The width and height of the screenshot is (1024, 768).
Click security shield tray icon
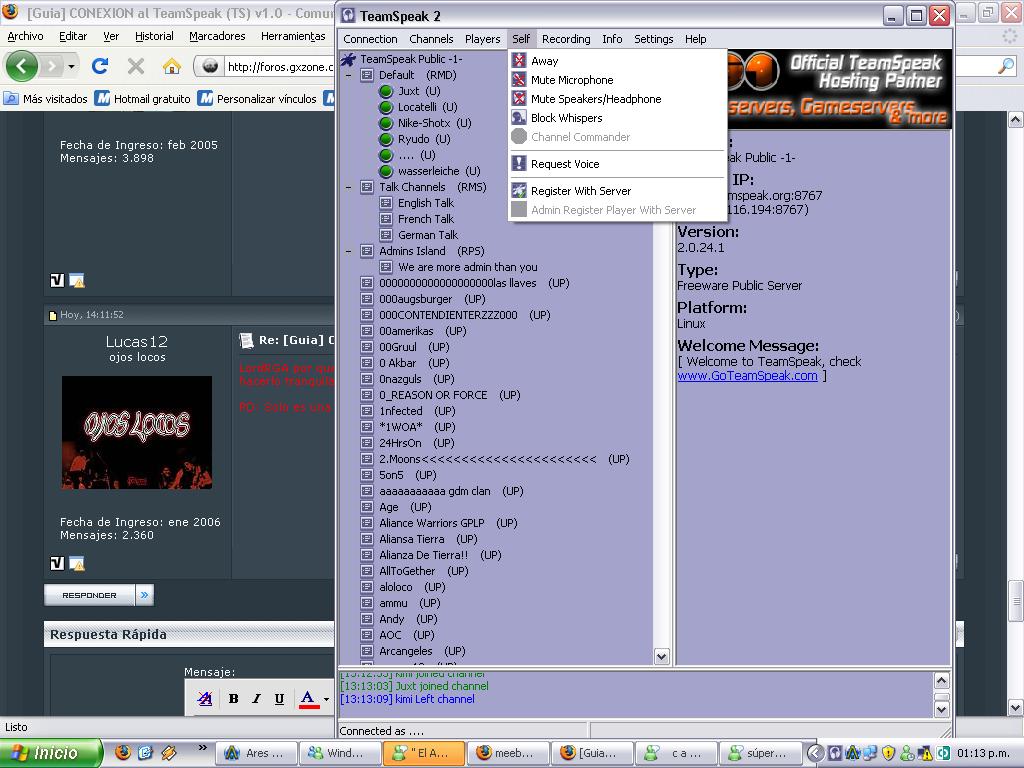pyautogui.click(x=888, y=753)
